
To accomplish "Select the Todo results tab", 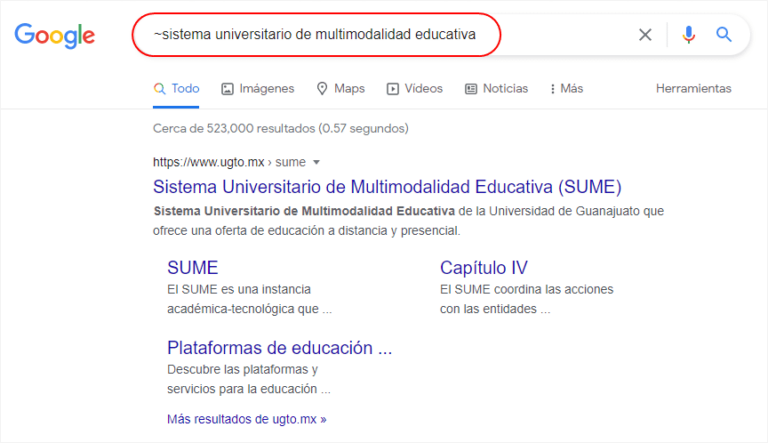I will tap(176, 89).
